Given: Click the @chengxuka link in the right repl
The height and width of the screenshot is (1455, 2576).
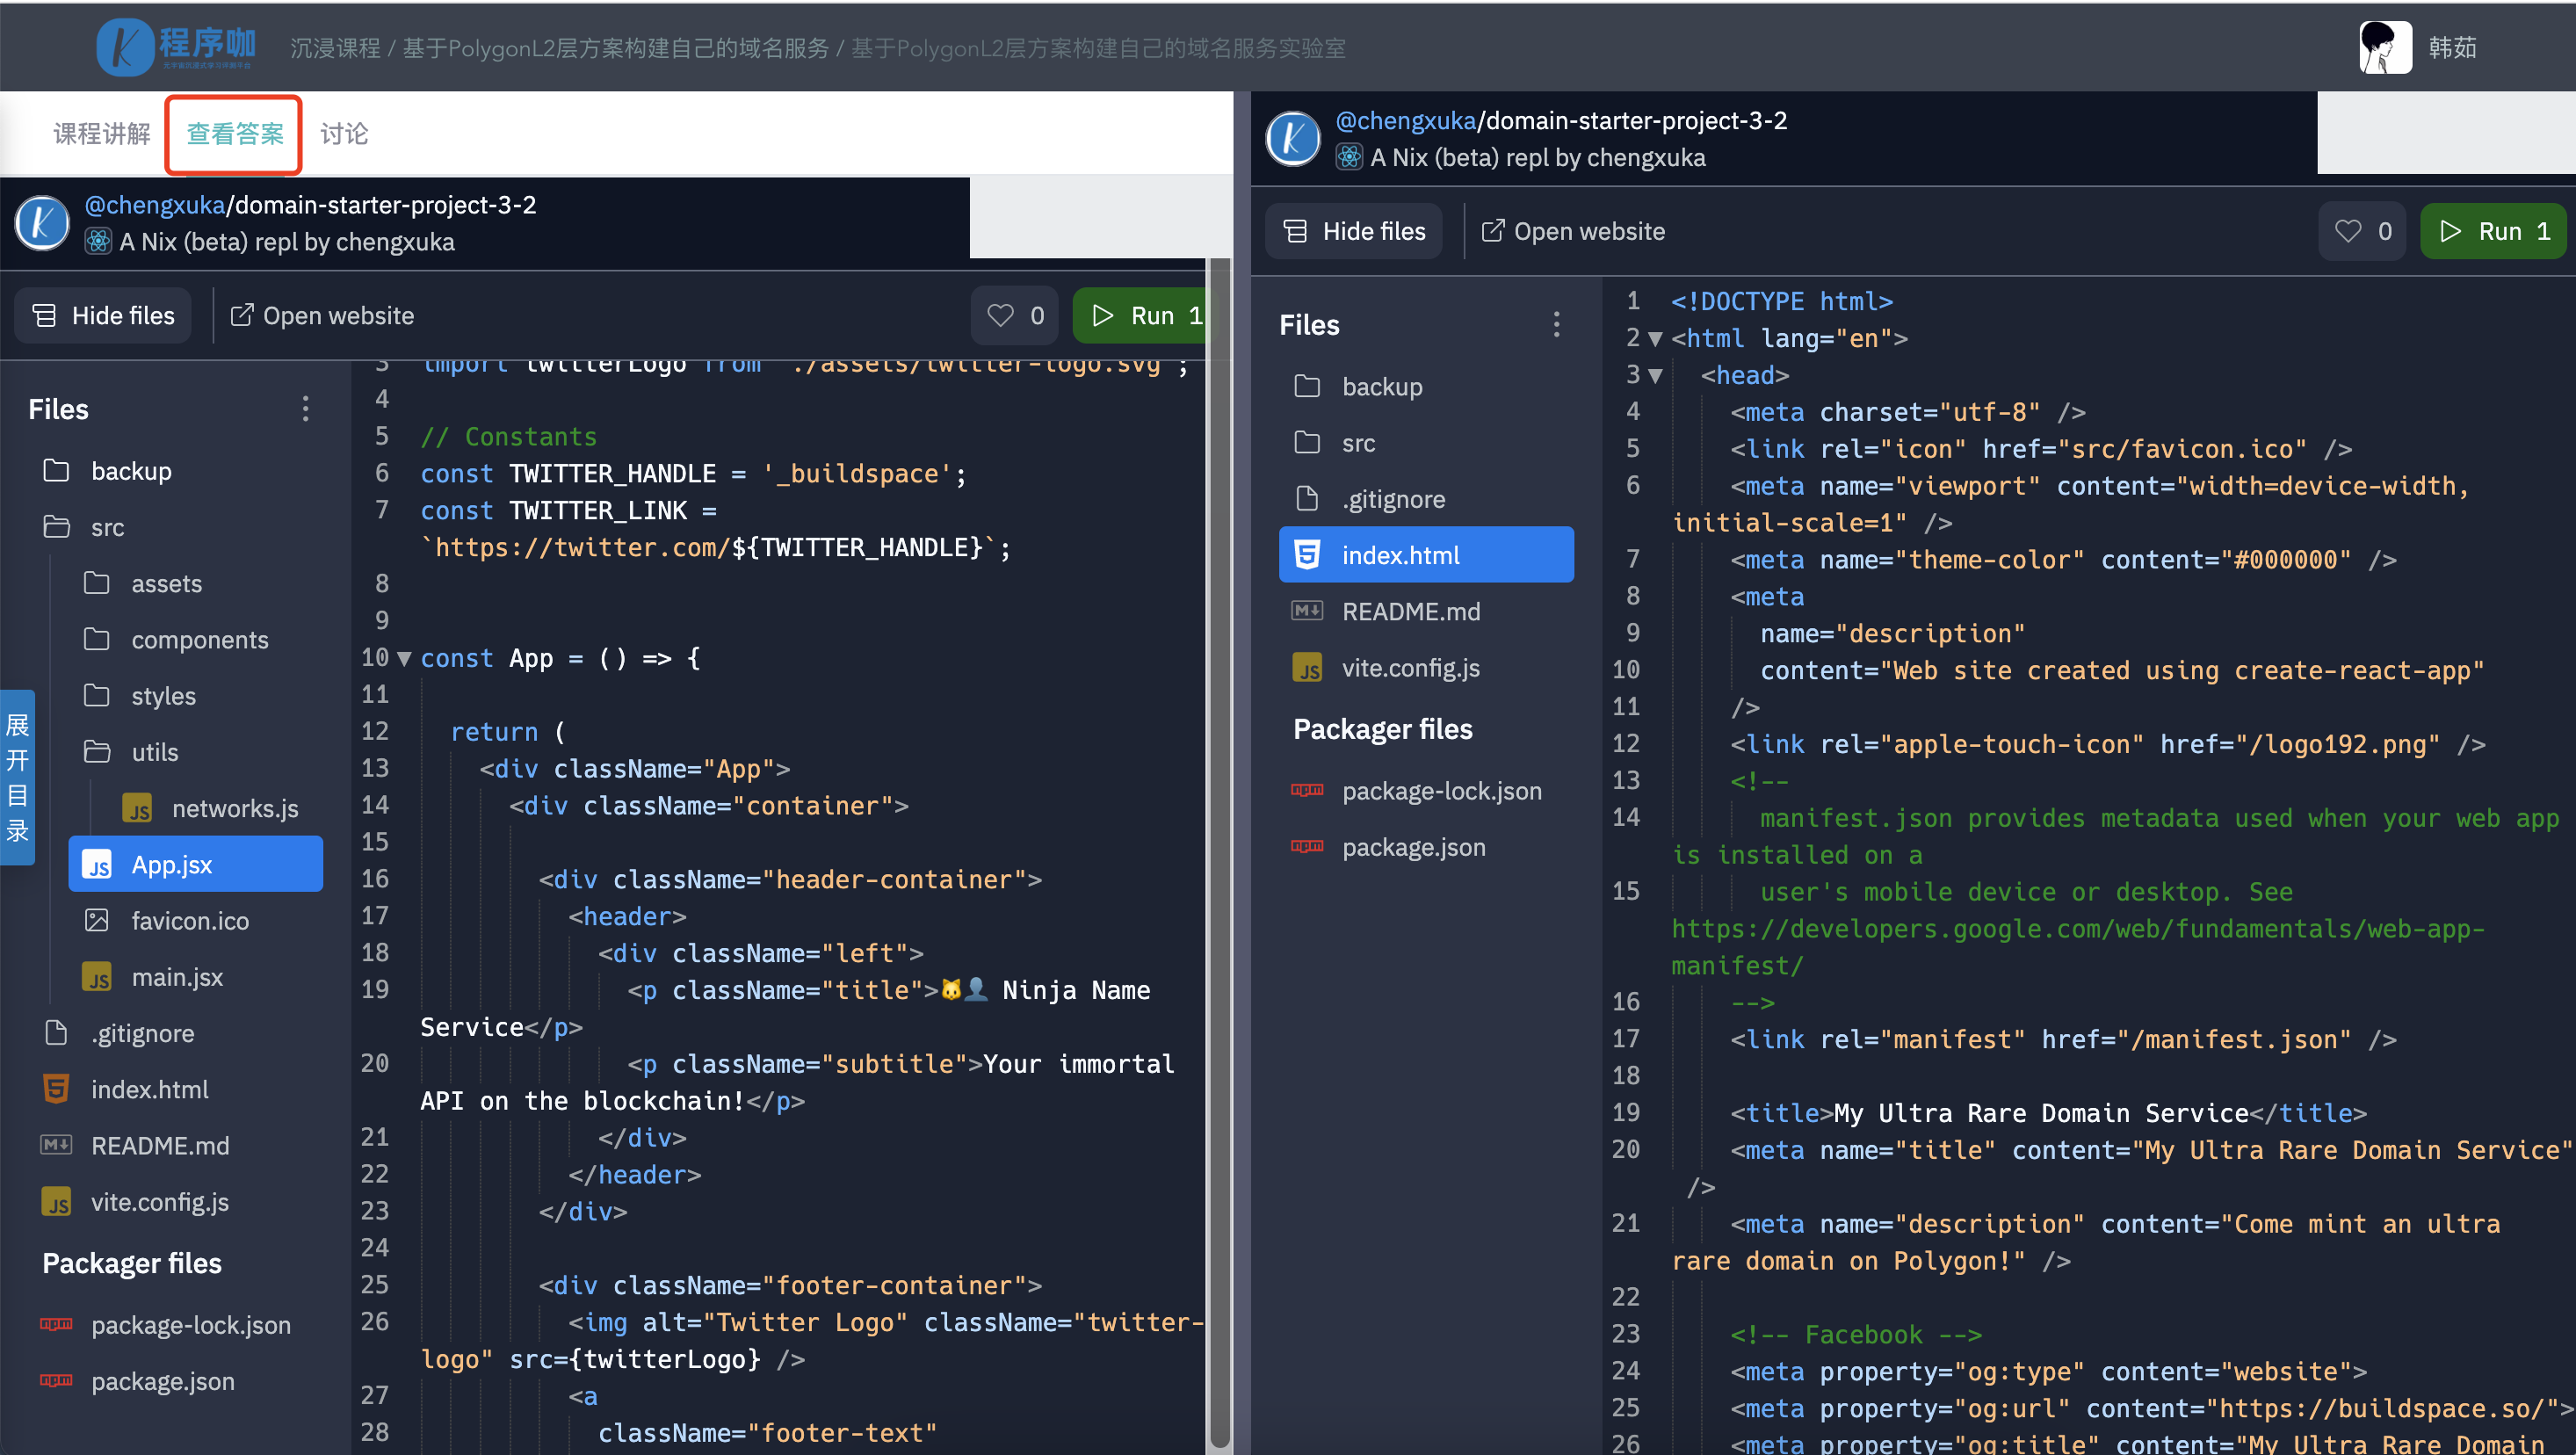Looking at the screenshot, I should click(x=1406, y=121).
